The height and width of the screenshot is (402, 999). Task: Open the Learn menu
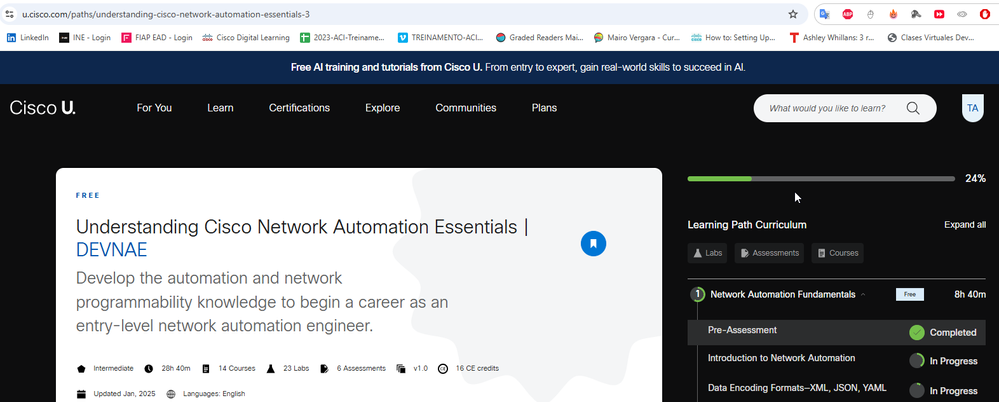click(x=220, y=108)
